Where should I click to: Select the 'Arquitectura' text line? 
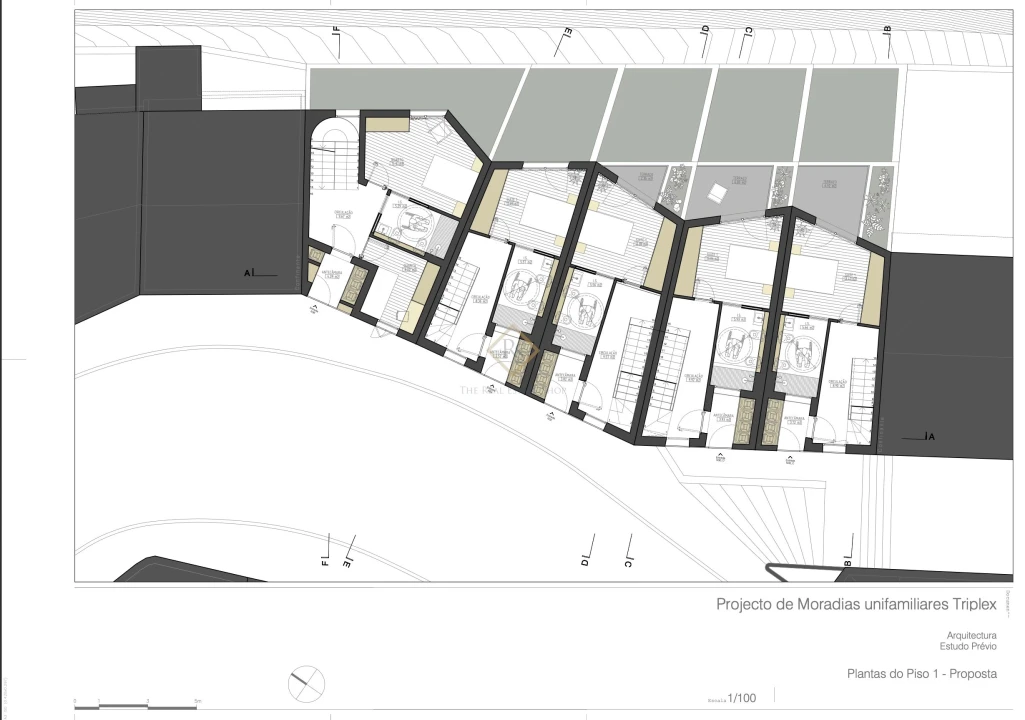pyautogui.click(x=971, y=635)
